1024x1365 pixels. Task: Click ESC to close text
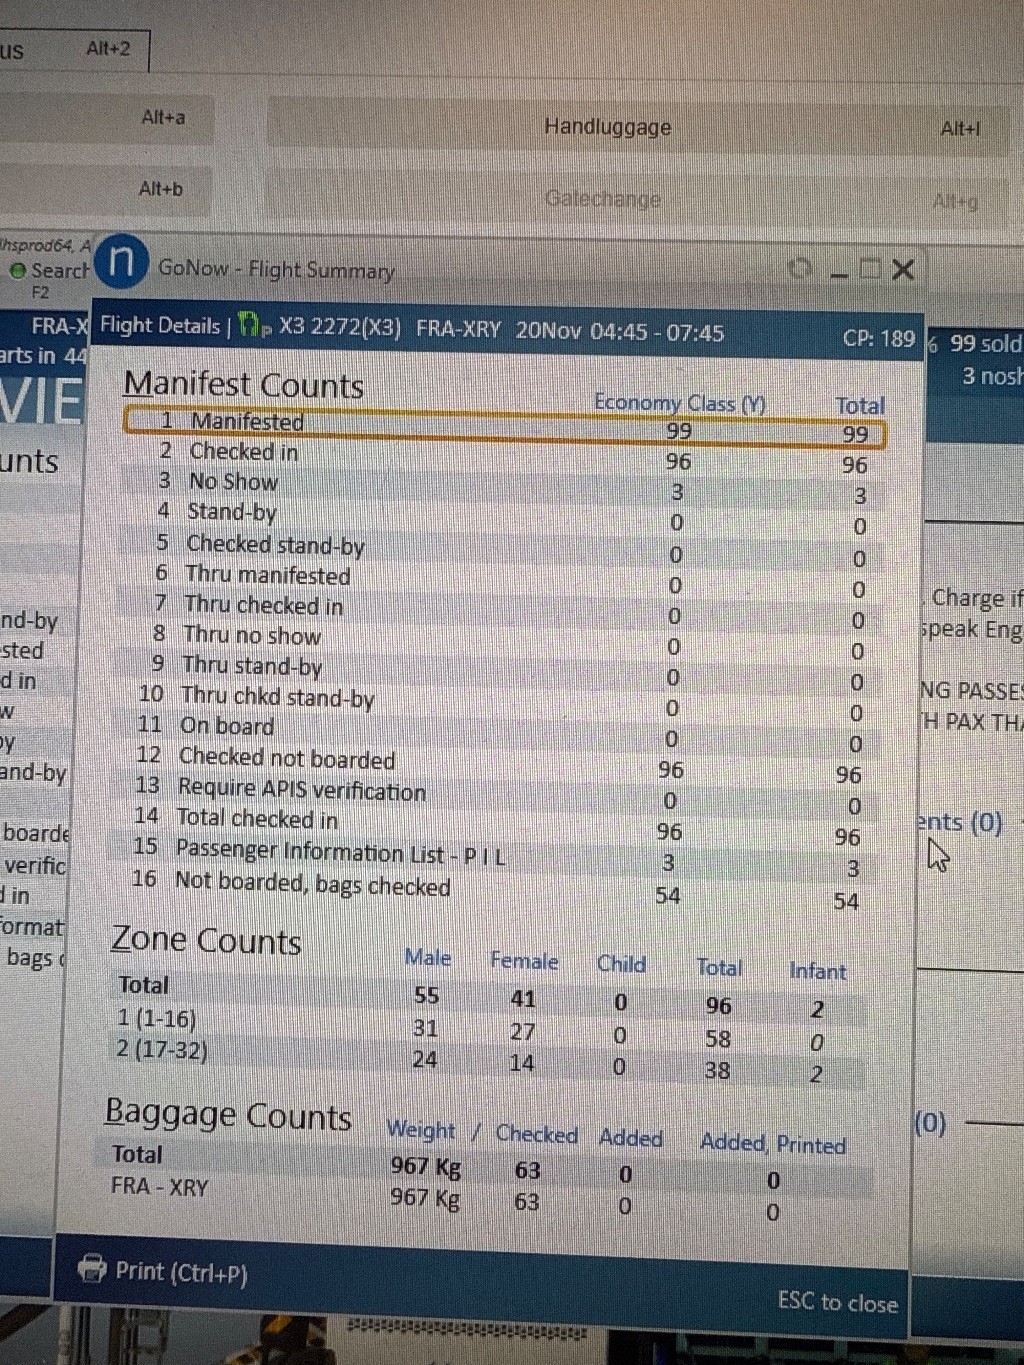[837, 1301]
